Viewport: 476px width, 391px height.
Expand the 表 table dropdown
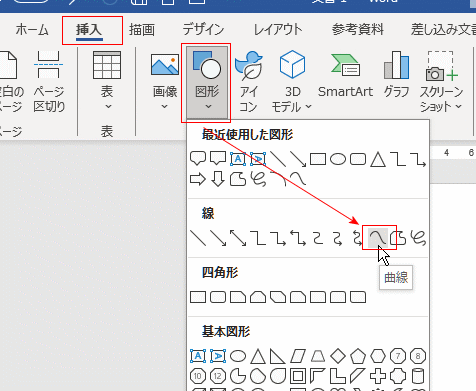tap(107, 82)
